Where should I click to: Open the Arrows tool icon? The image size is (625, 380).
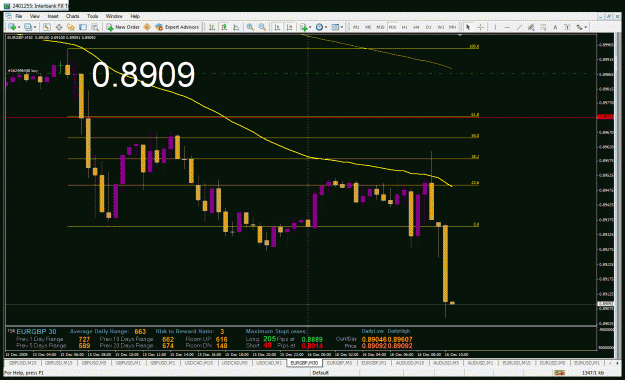point(579,27)
